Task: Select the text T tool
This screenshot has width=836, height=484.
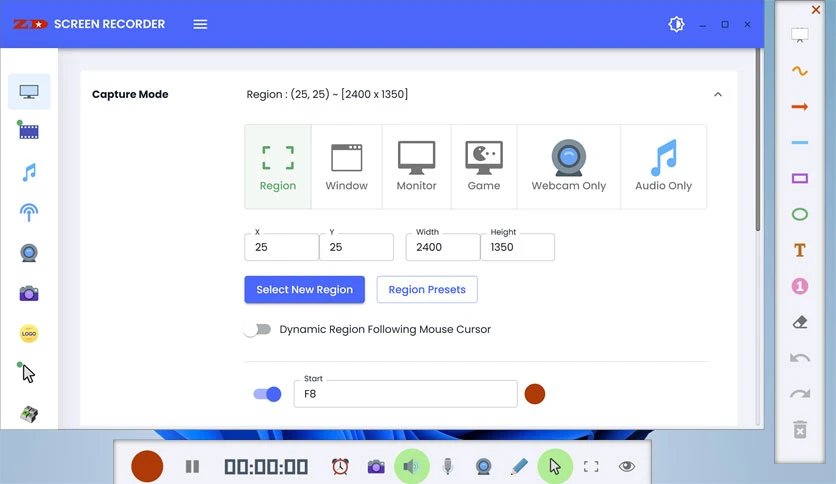Action: [x=799, y=250]
